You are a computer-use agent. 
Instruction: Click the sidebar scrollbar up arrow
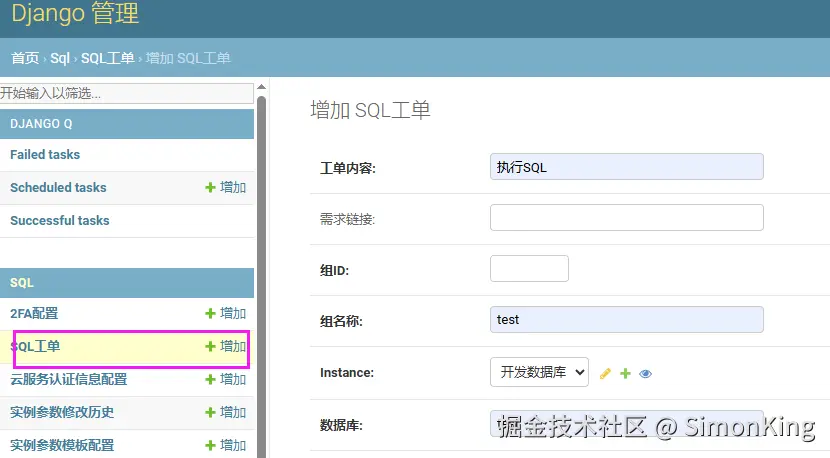(261, 87)
